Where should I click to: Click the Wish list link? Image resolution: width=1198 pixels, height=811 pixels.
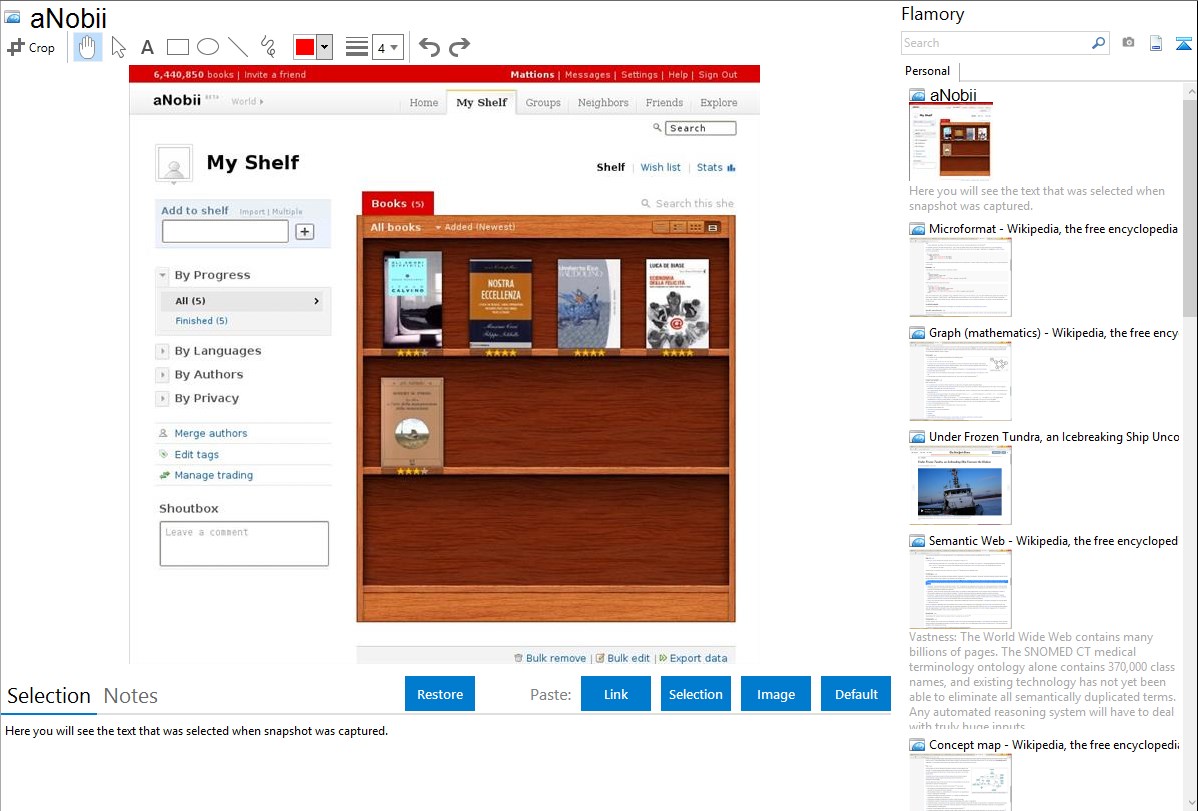tap(660, 167)
